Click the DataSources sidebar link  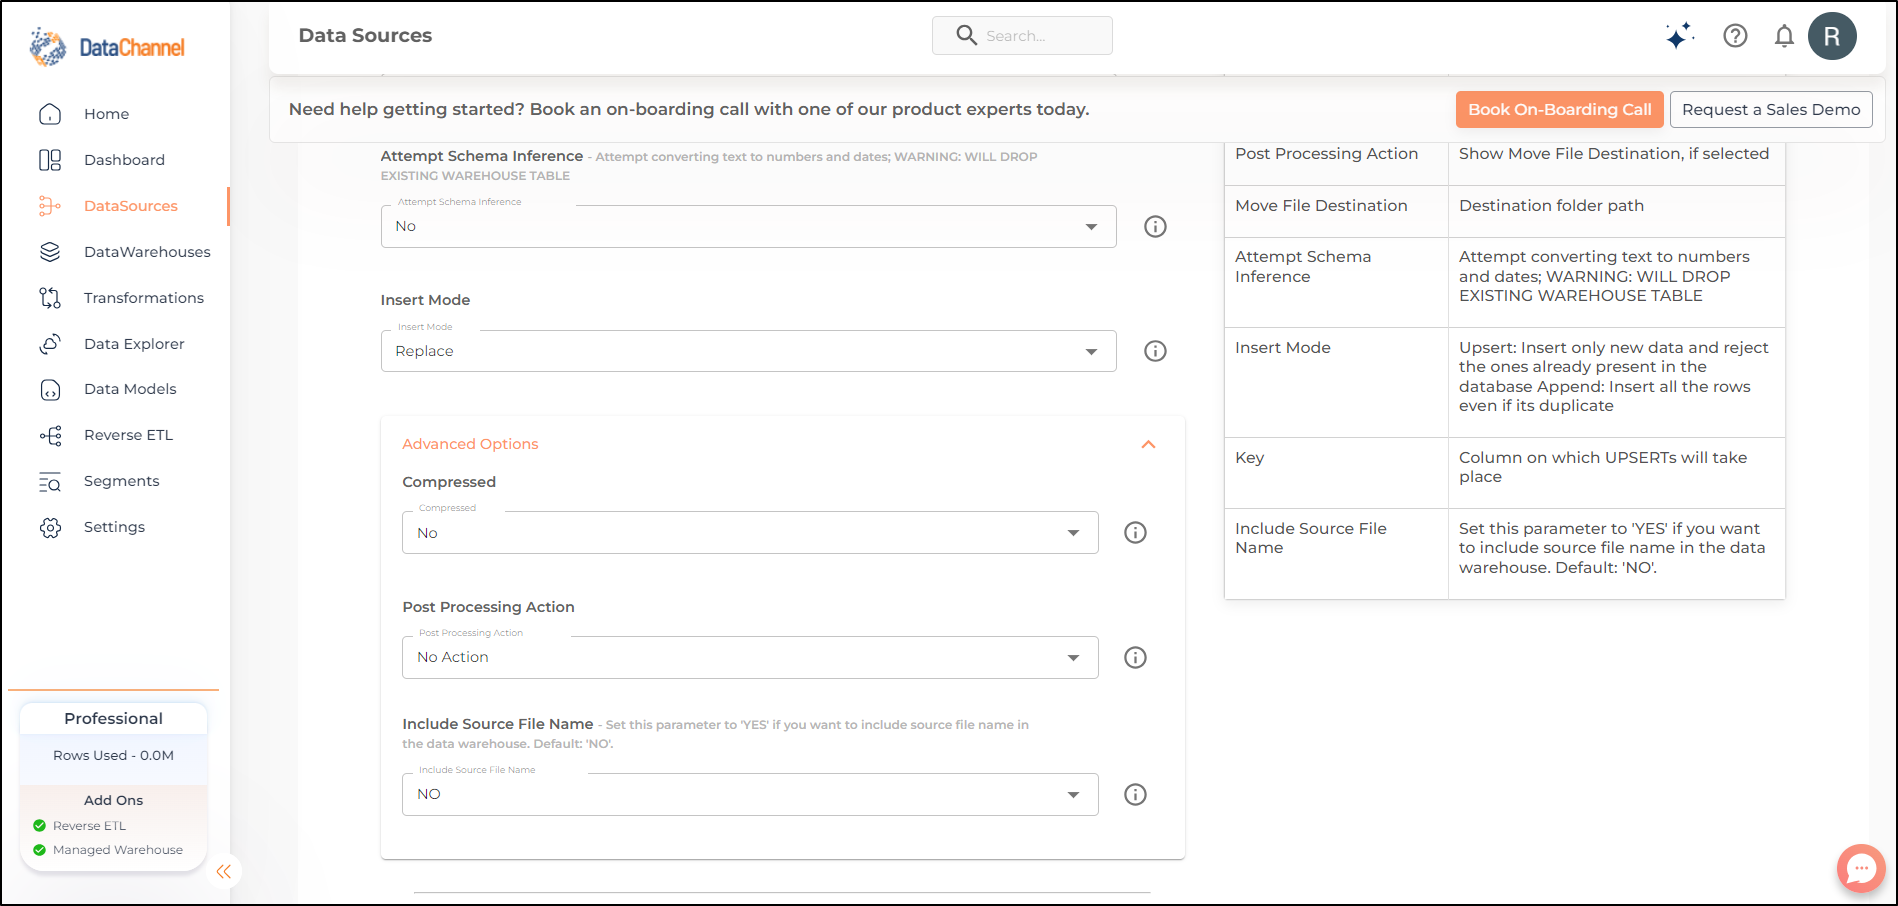point(131,206)
